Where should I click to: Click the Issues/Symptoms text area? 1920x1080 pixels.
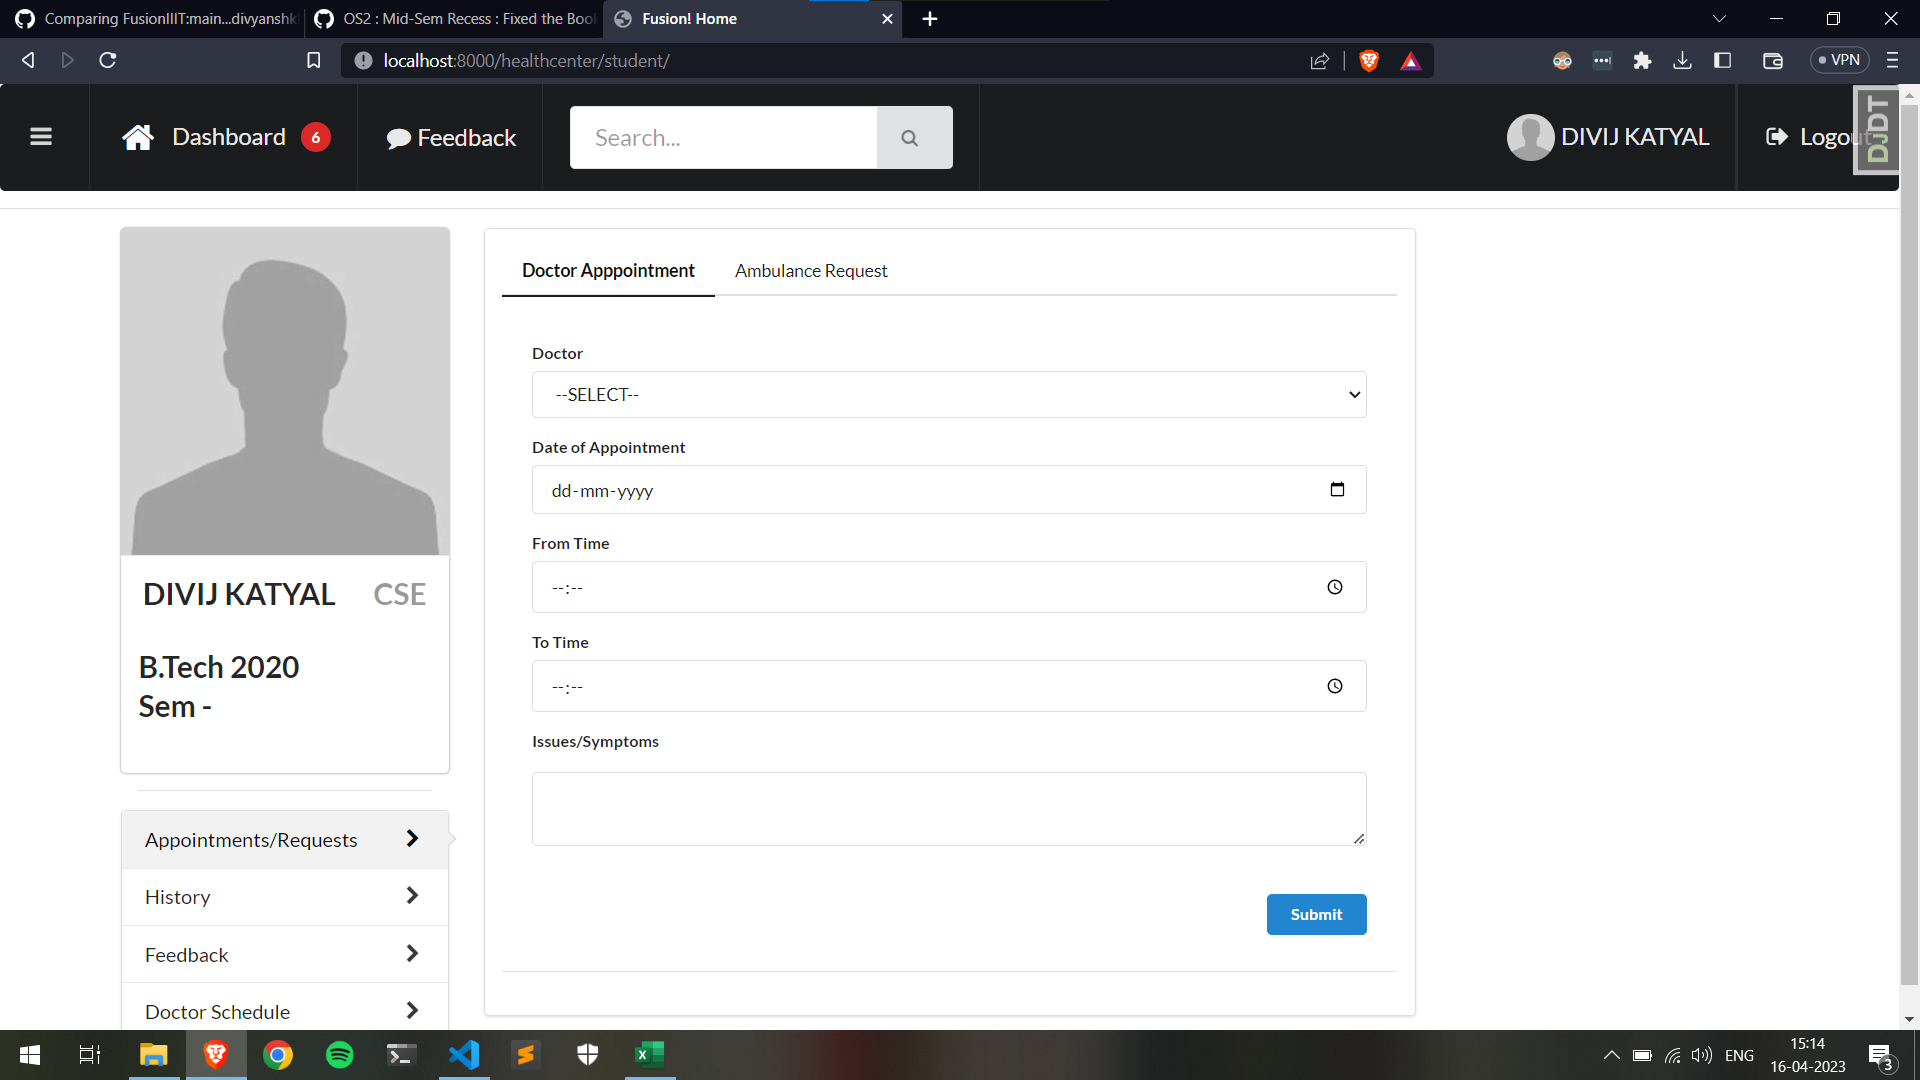click(948, 809)
